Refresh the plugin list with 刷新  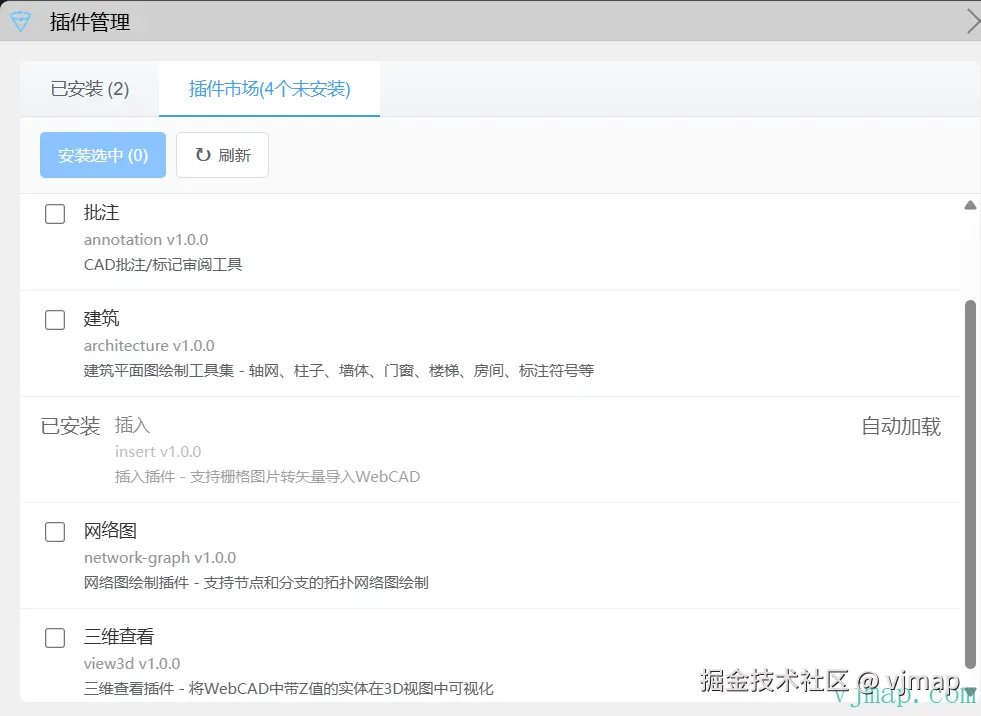coord(222,155)
